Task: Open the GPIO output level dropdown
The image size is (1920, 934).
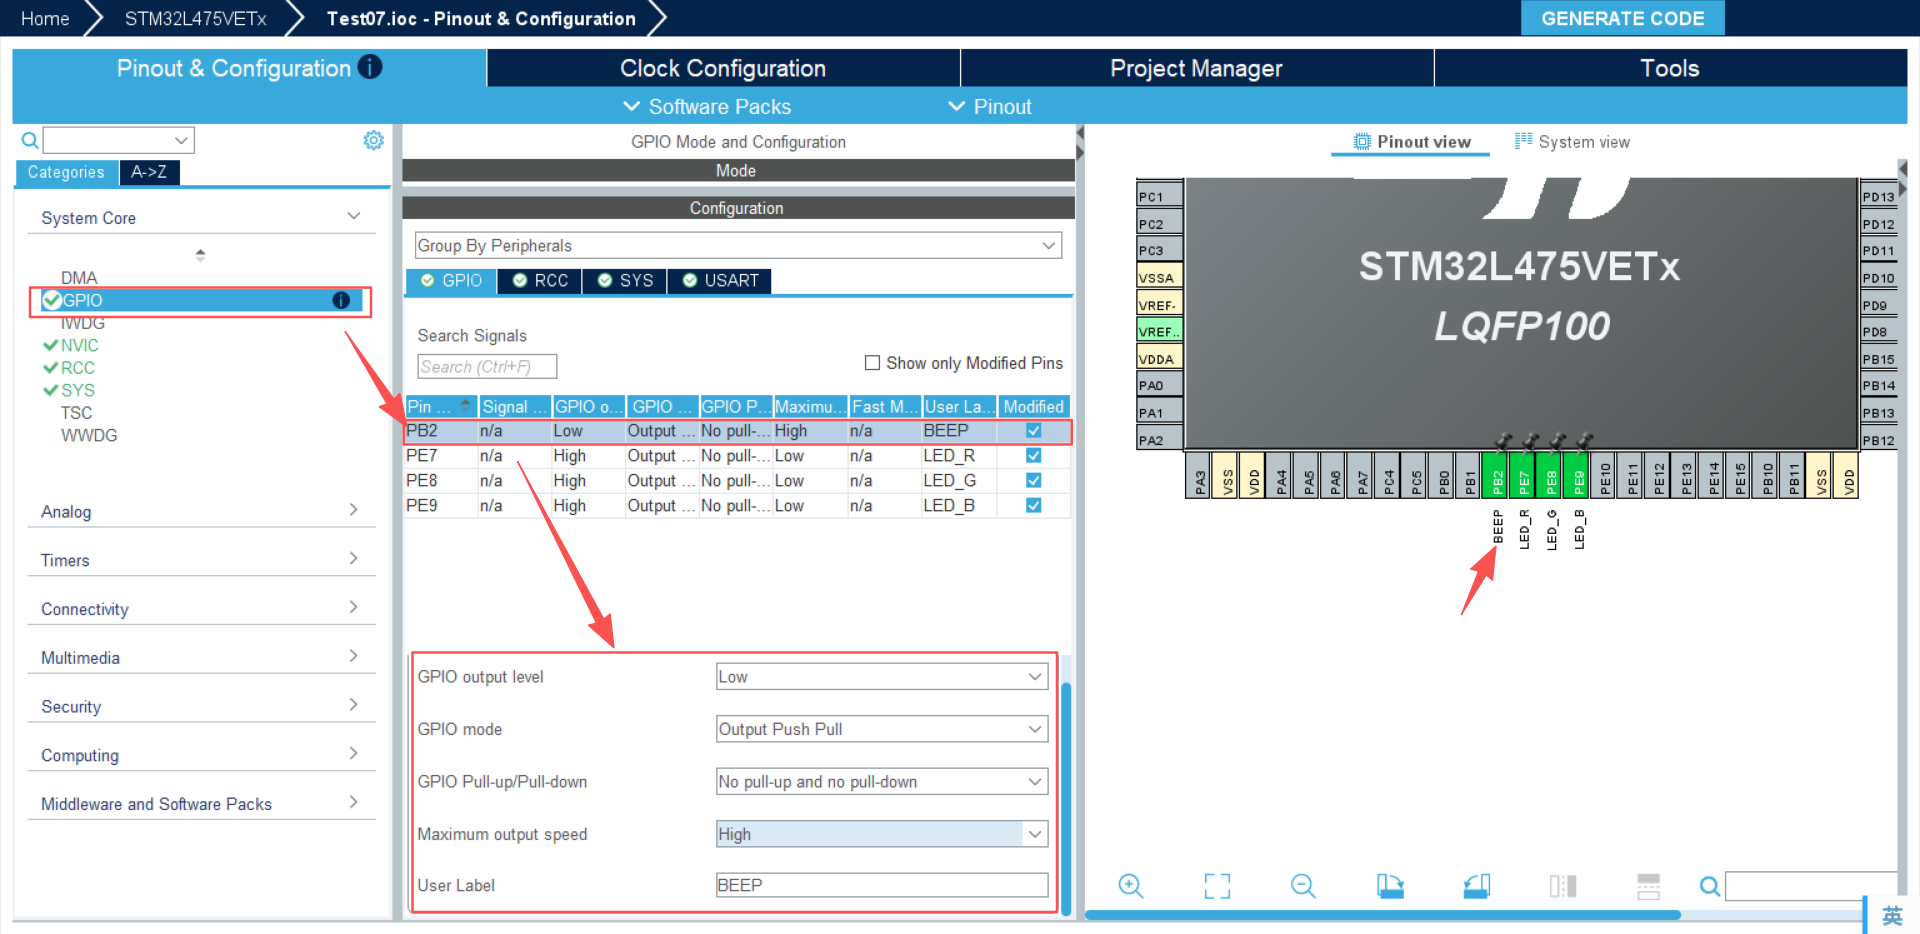Action: click(881, 677)
